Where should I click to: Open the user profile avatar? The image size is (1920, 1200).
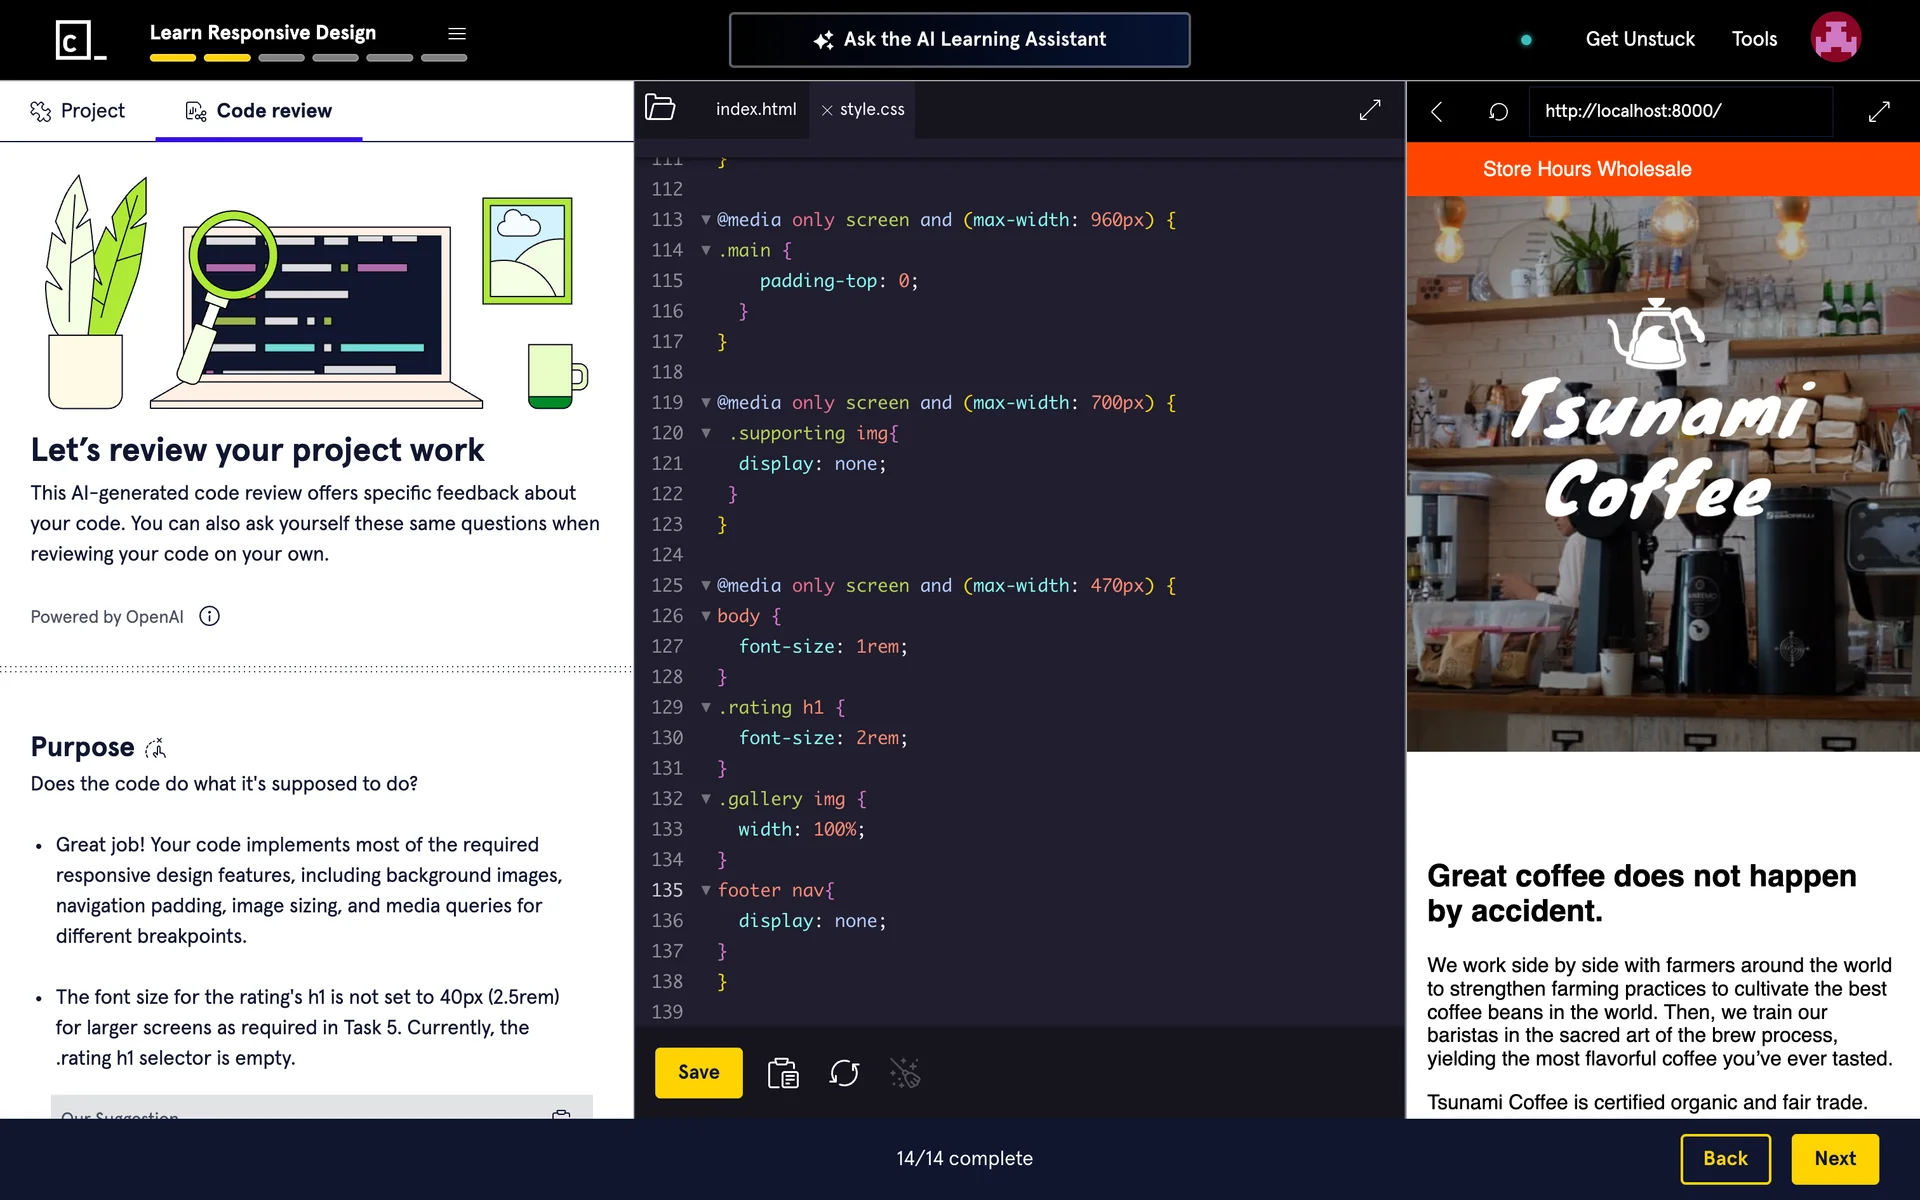coord(1835,38)
